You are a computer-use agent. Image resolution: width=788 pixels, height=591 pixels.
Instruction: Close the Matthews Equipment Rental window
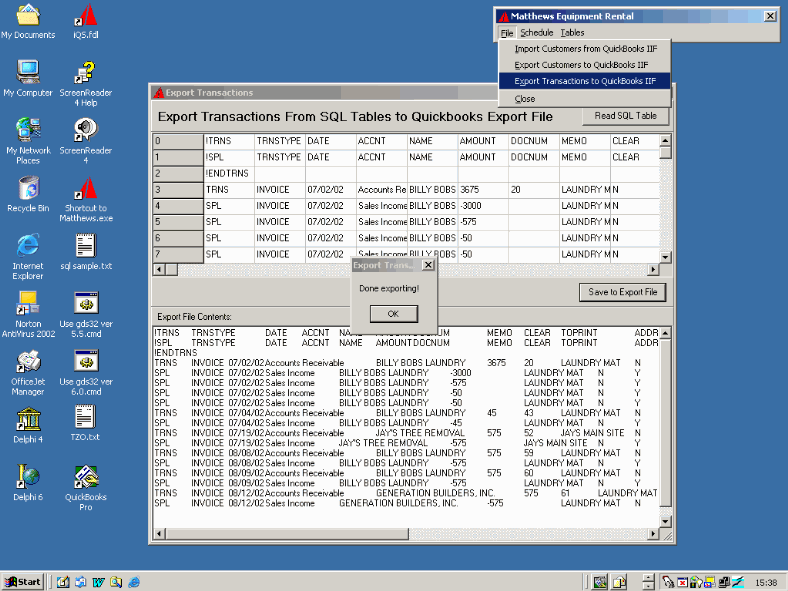pyautogui.click(x=769, y=16)
